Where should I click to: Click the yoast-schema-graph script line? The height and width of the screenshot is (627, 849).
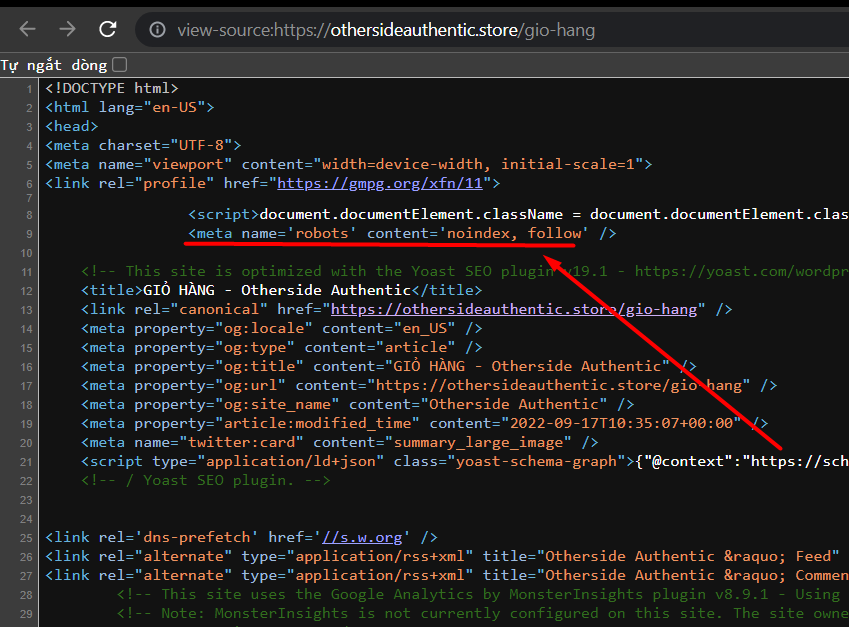(x=465, y=461)
